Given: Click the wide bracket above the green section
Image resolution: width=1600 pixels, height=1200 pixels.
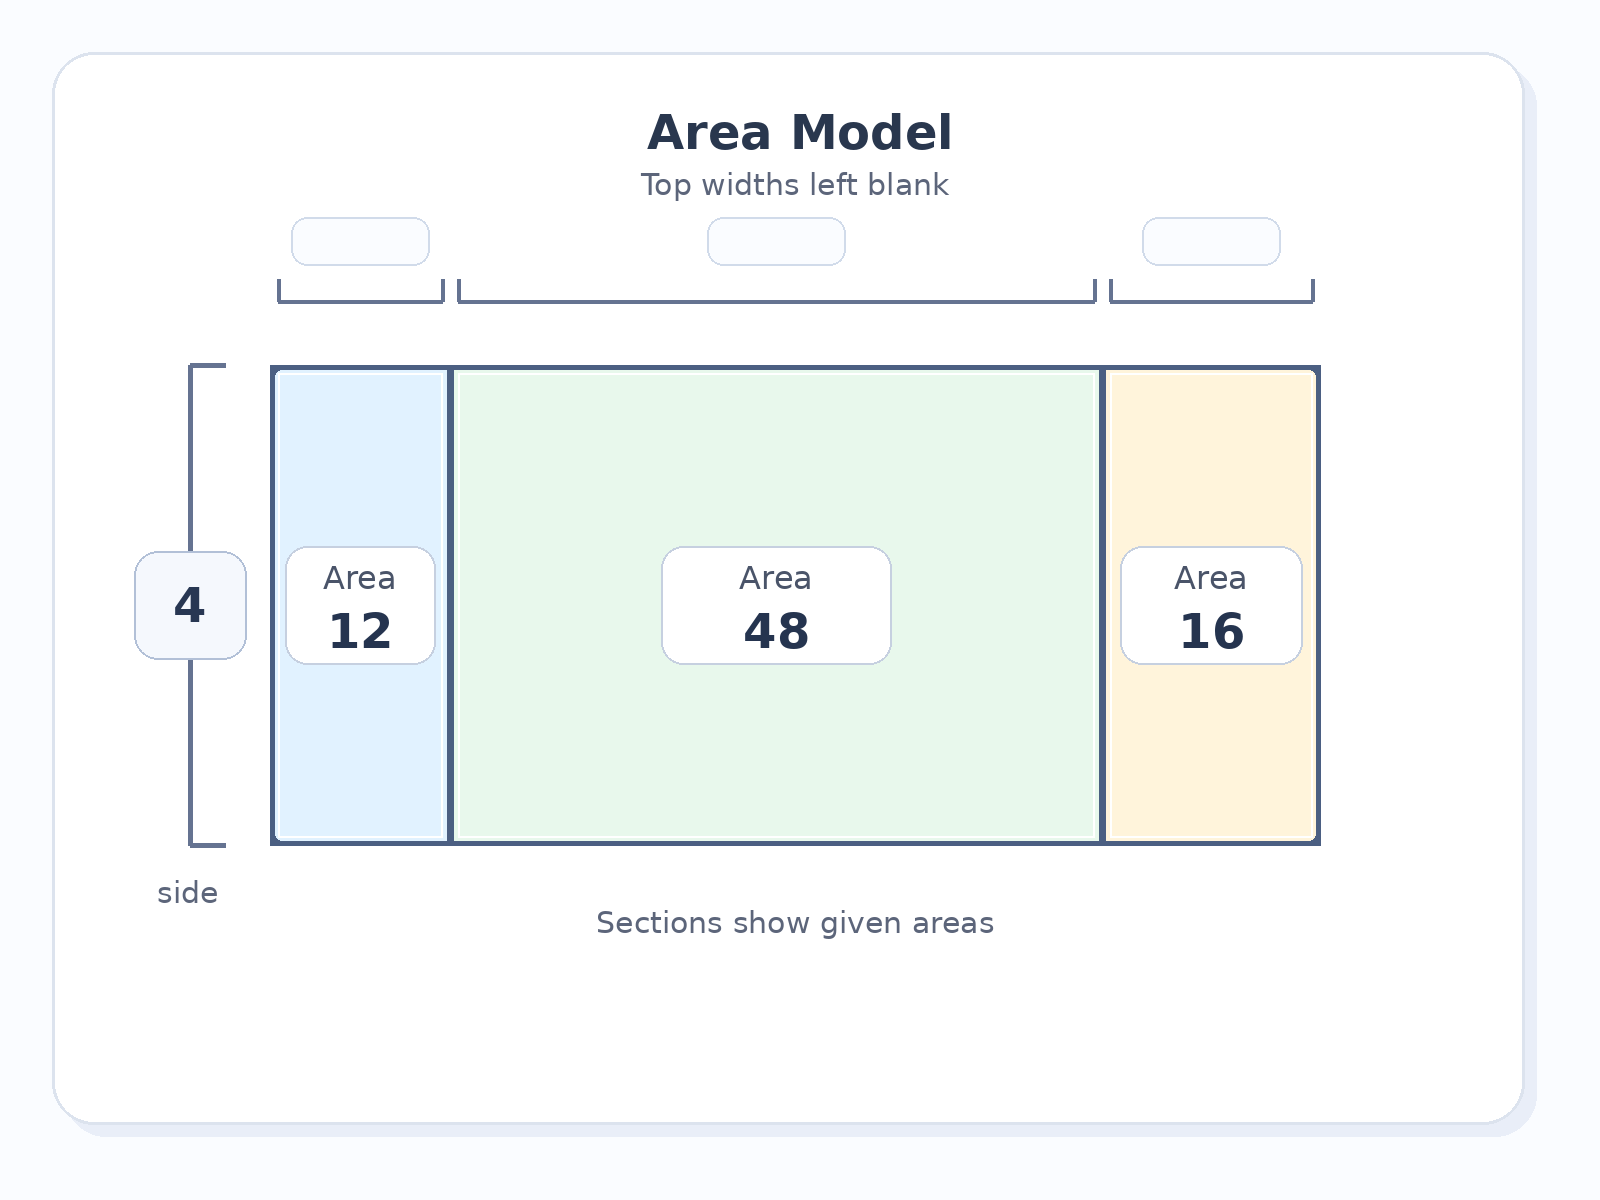Looking at the screenshot, I should pyautogui.click(x=777, y=291).
